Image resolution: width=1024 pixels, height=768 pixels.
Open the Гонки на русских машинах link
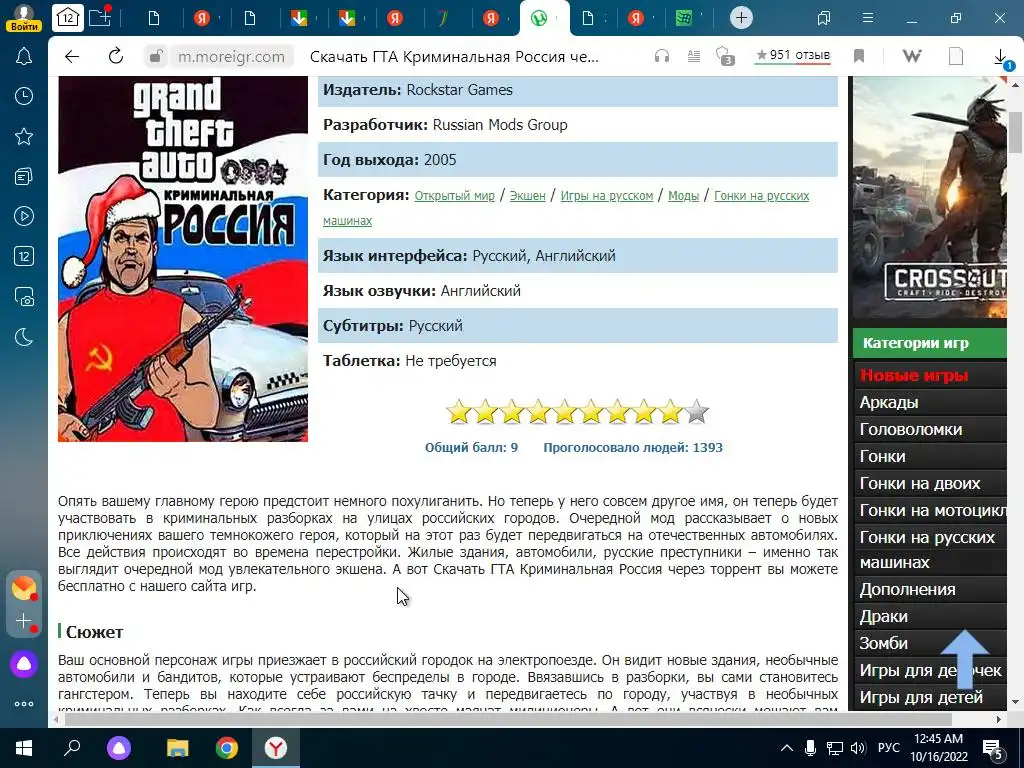(x=761, y=196)
